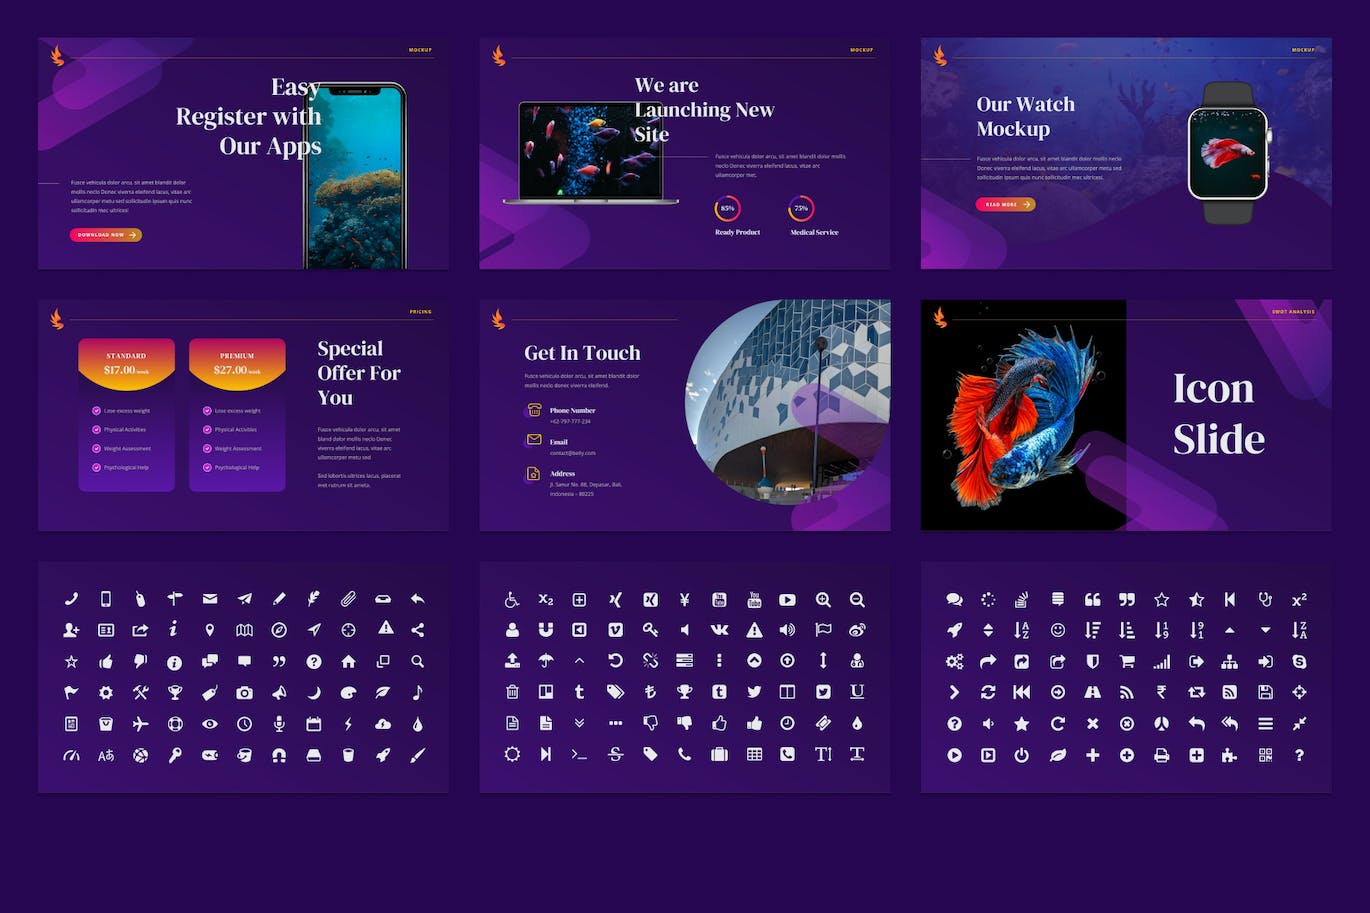Screen dimensions: 1370x913
Task: Select the Skype logo icon
Action: coord(1299,661)
